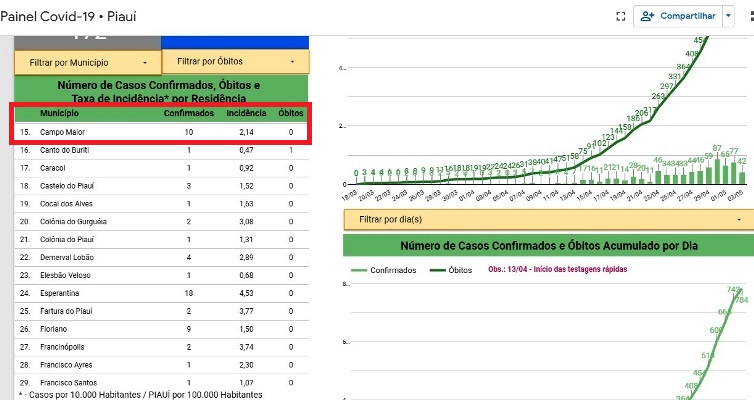Select the Castelo do Piauí row
The image size is (754, 400).
coord(162,186)
